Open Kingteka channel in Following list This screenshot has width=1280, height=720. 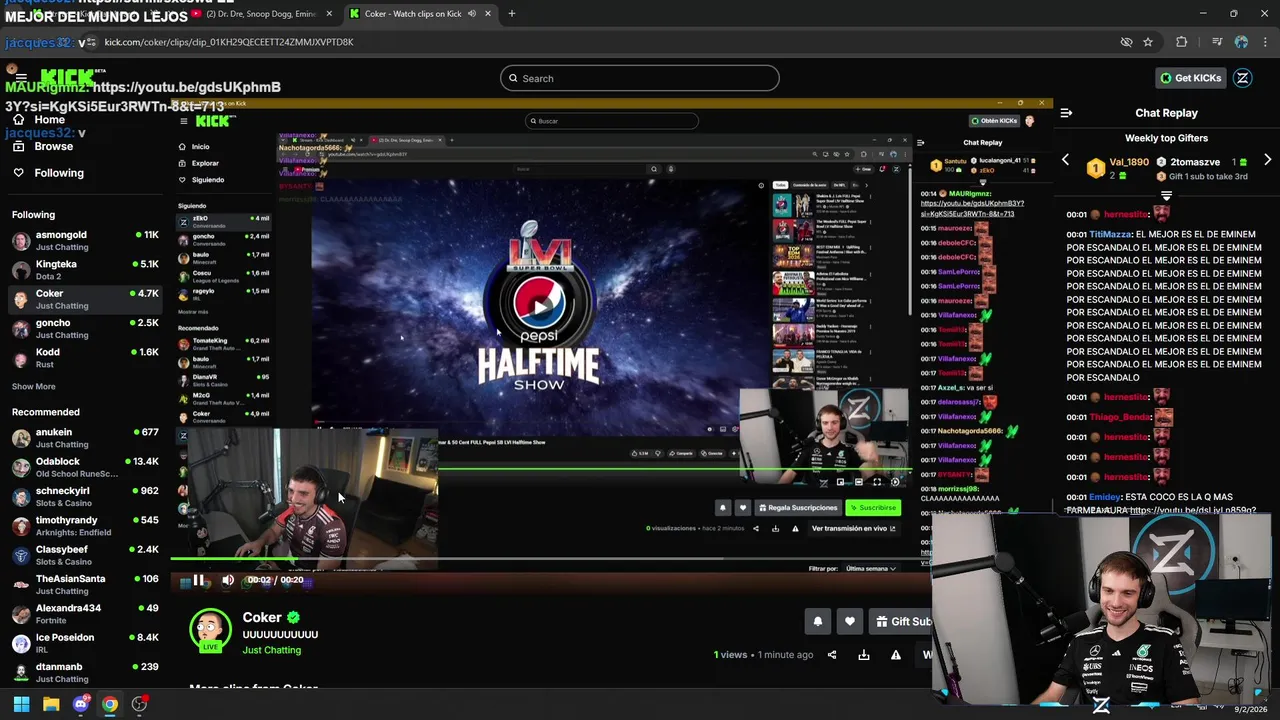(85, 270)
